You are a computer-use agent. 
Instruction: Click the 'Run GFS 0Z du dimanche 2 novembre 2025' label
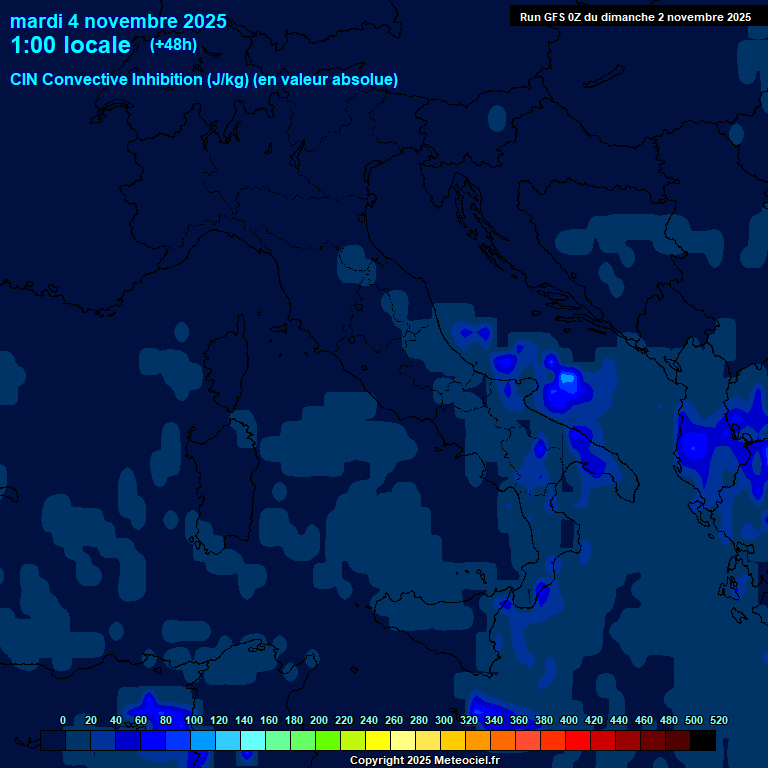pyautogui.click(x=635, y=17)
